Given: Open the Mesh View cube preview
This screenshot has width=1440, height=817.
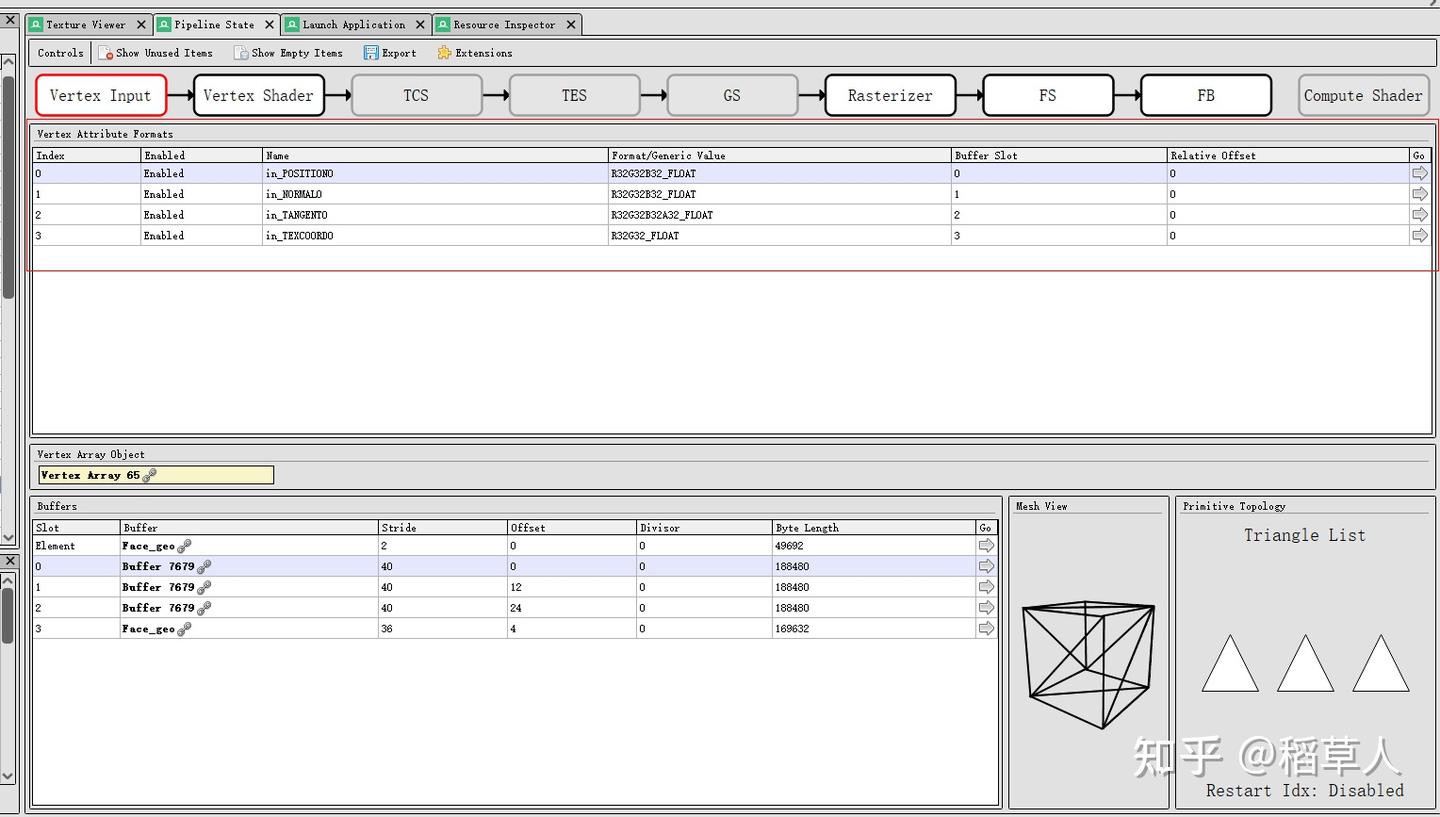Looking at the screenshot, I should coord(1088,663).
